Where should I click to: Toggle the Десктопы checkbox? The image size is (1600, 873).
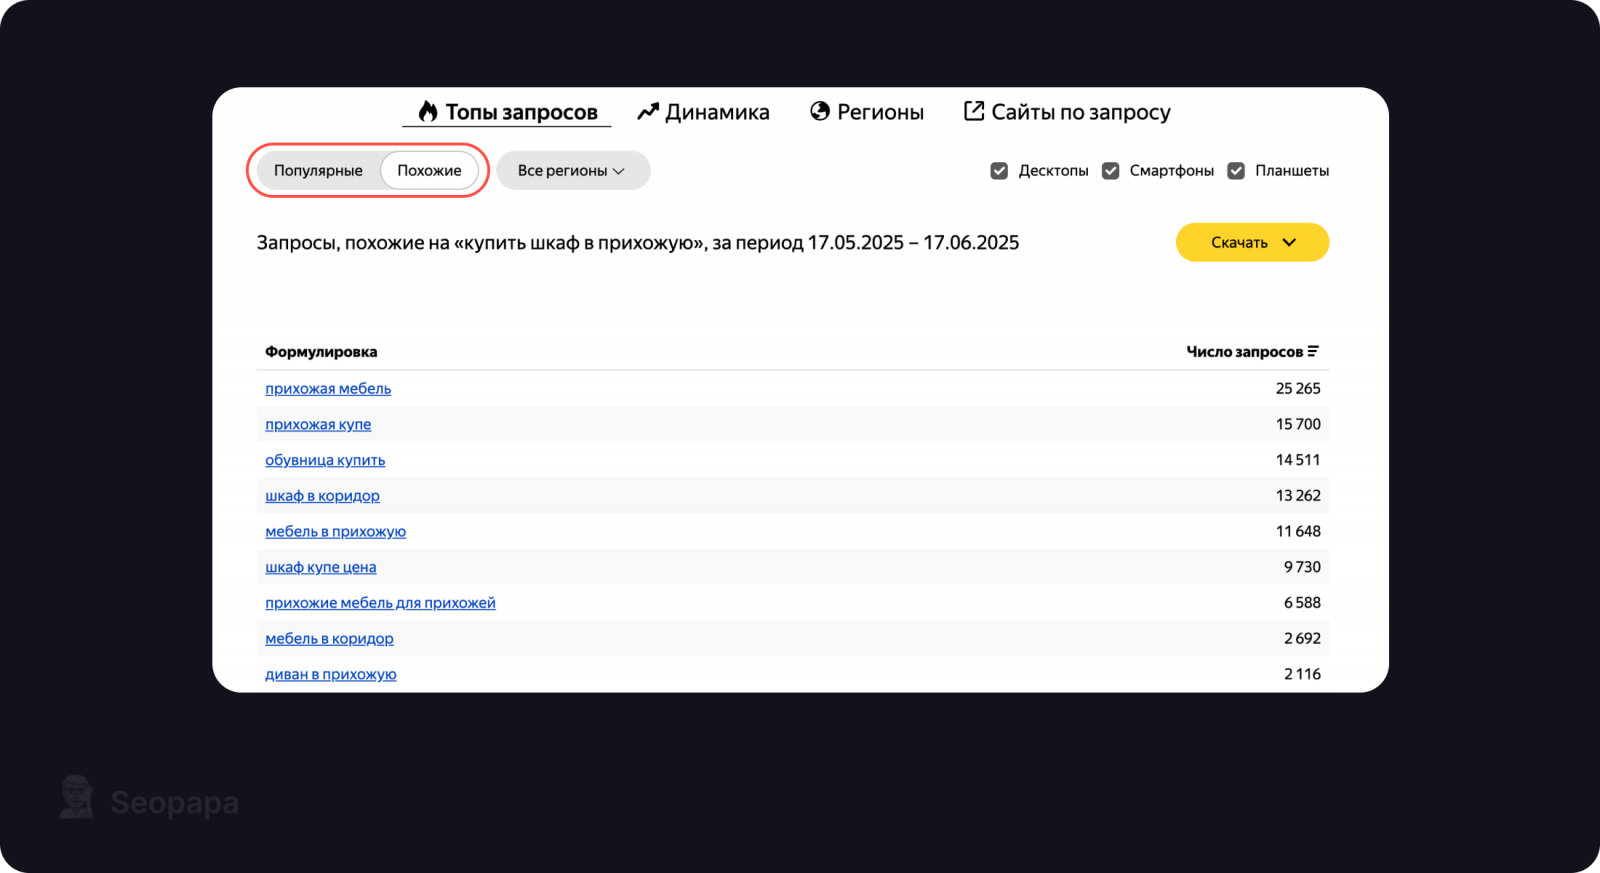click(999, 171)
